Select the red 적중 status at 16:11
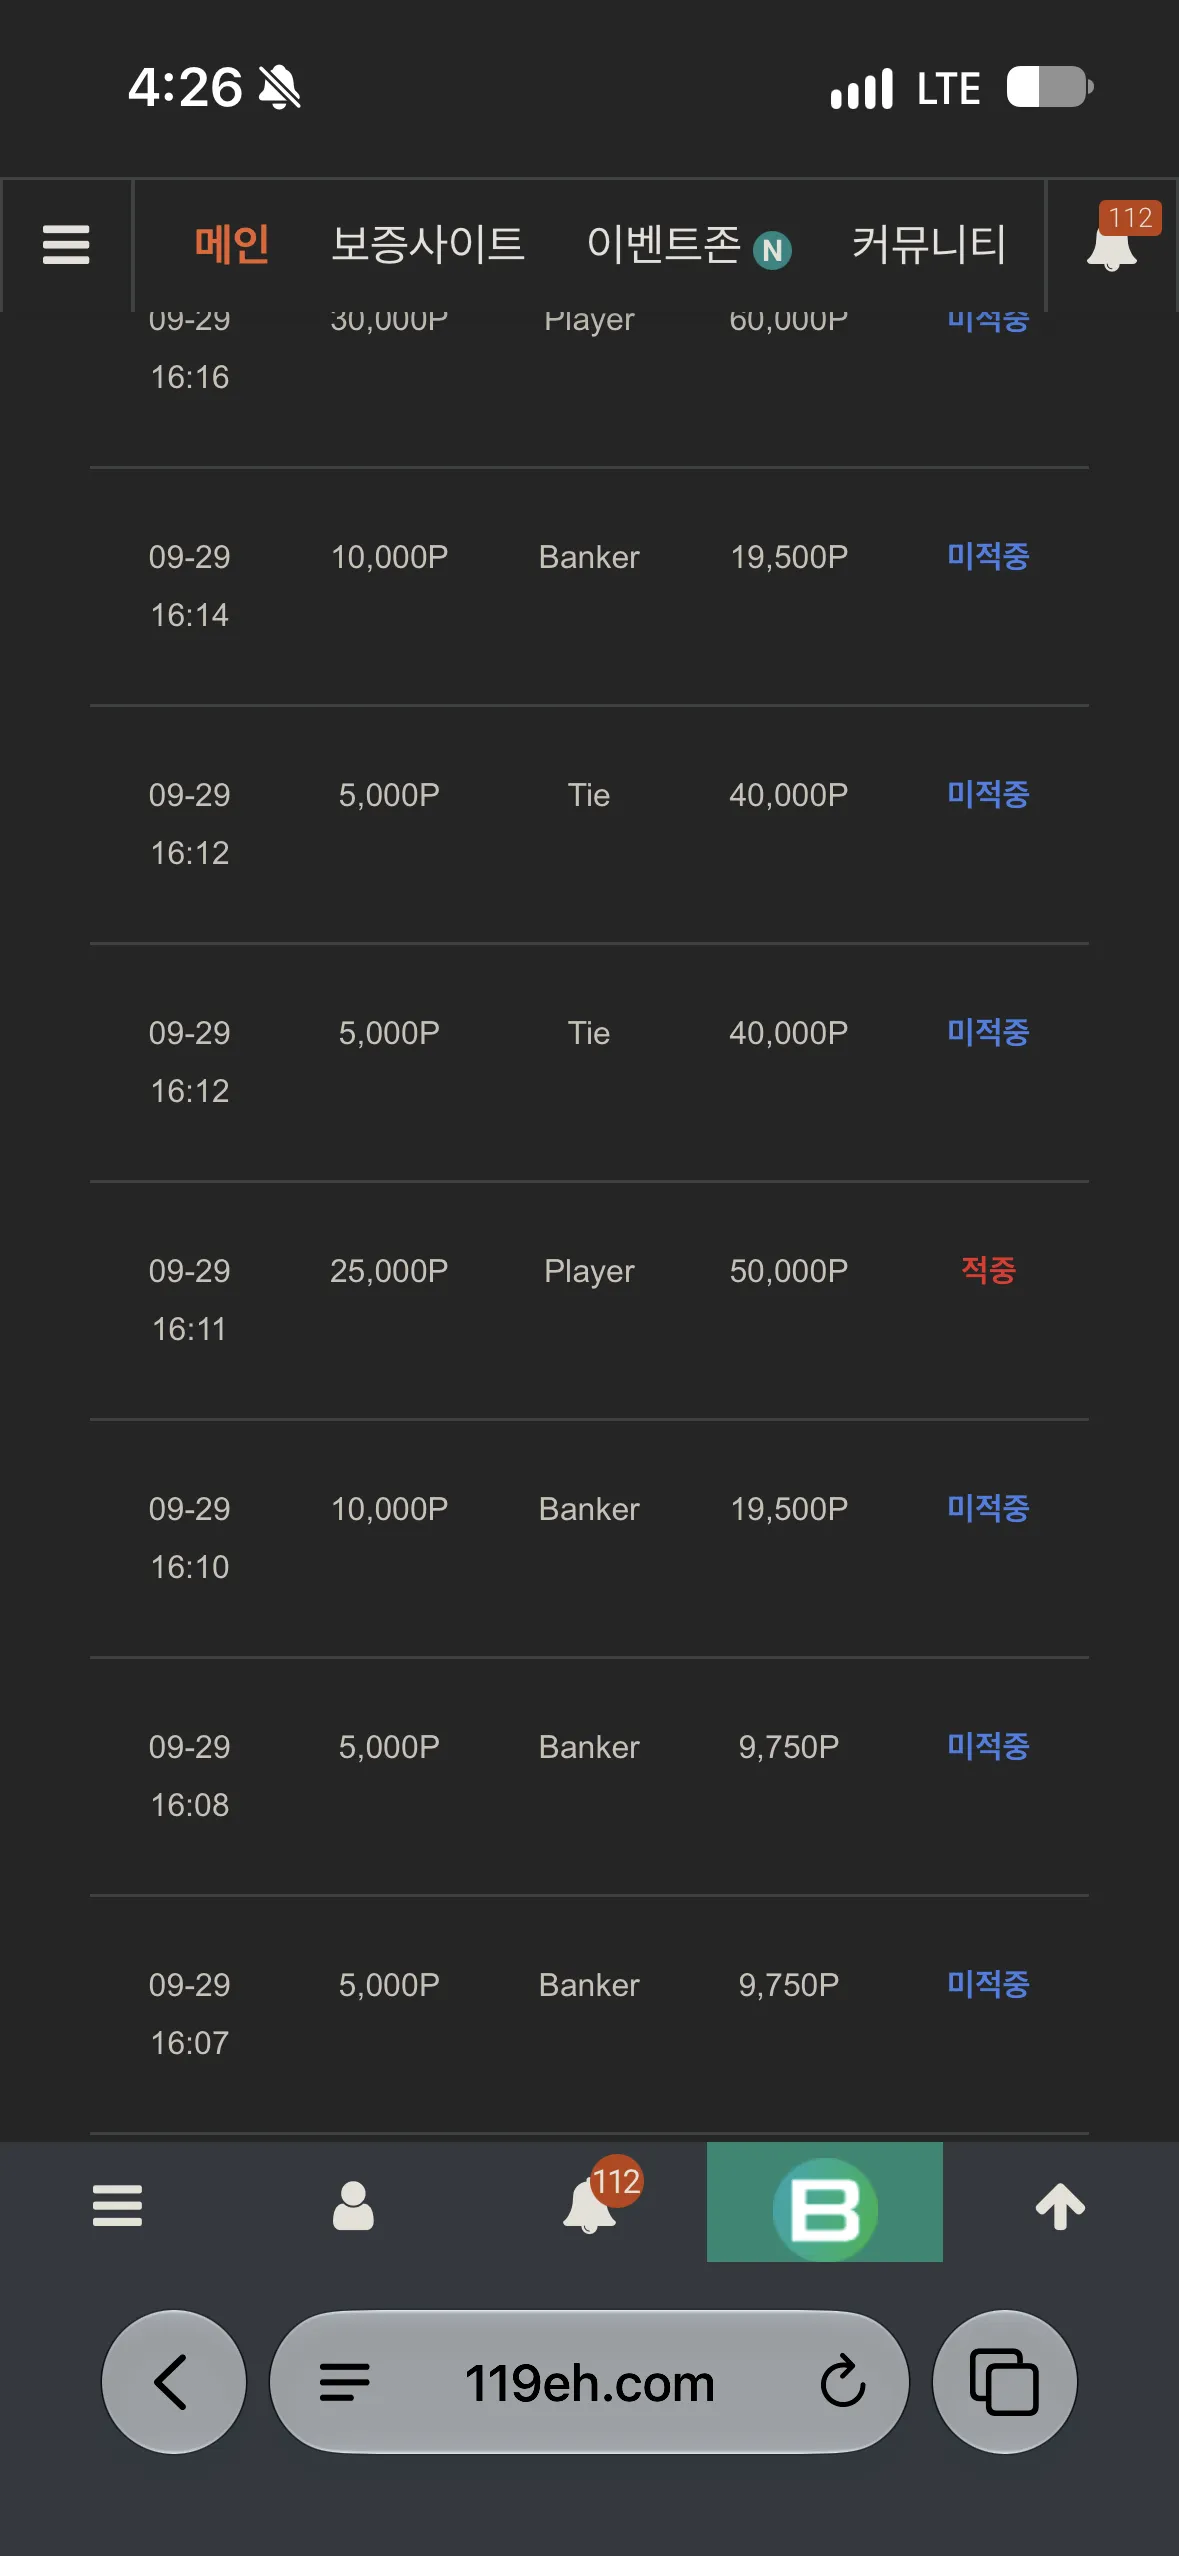 (x=988, y=1270)
